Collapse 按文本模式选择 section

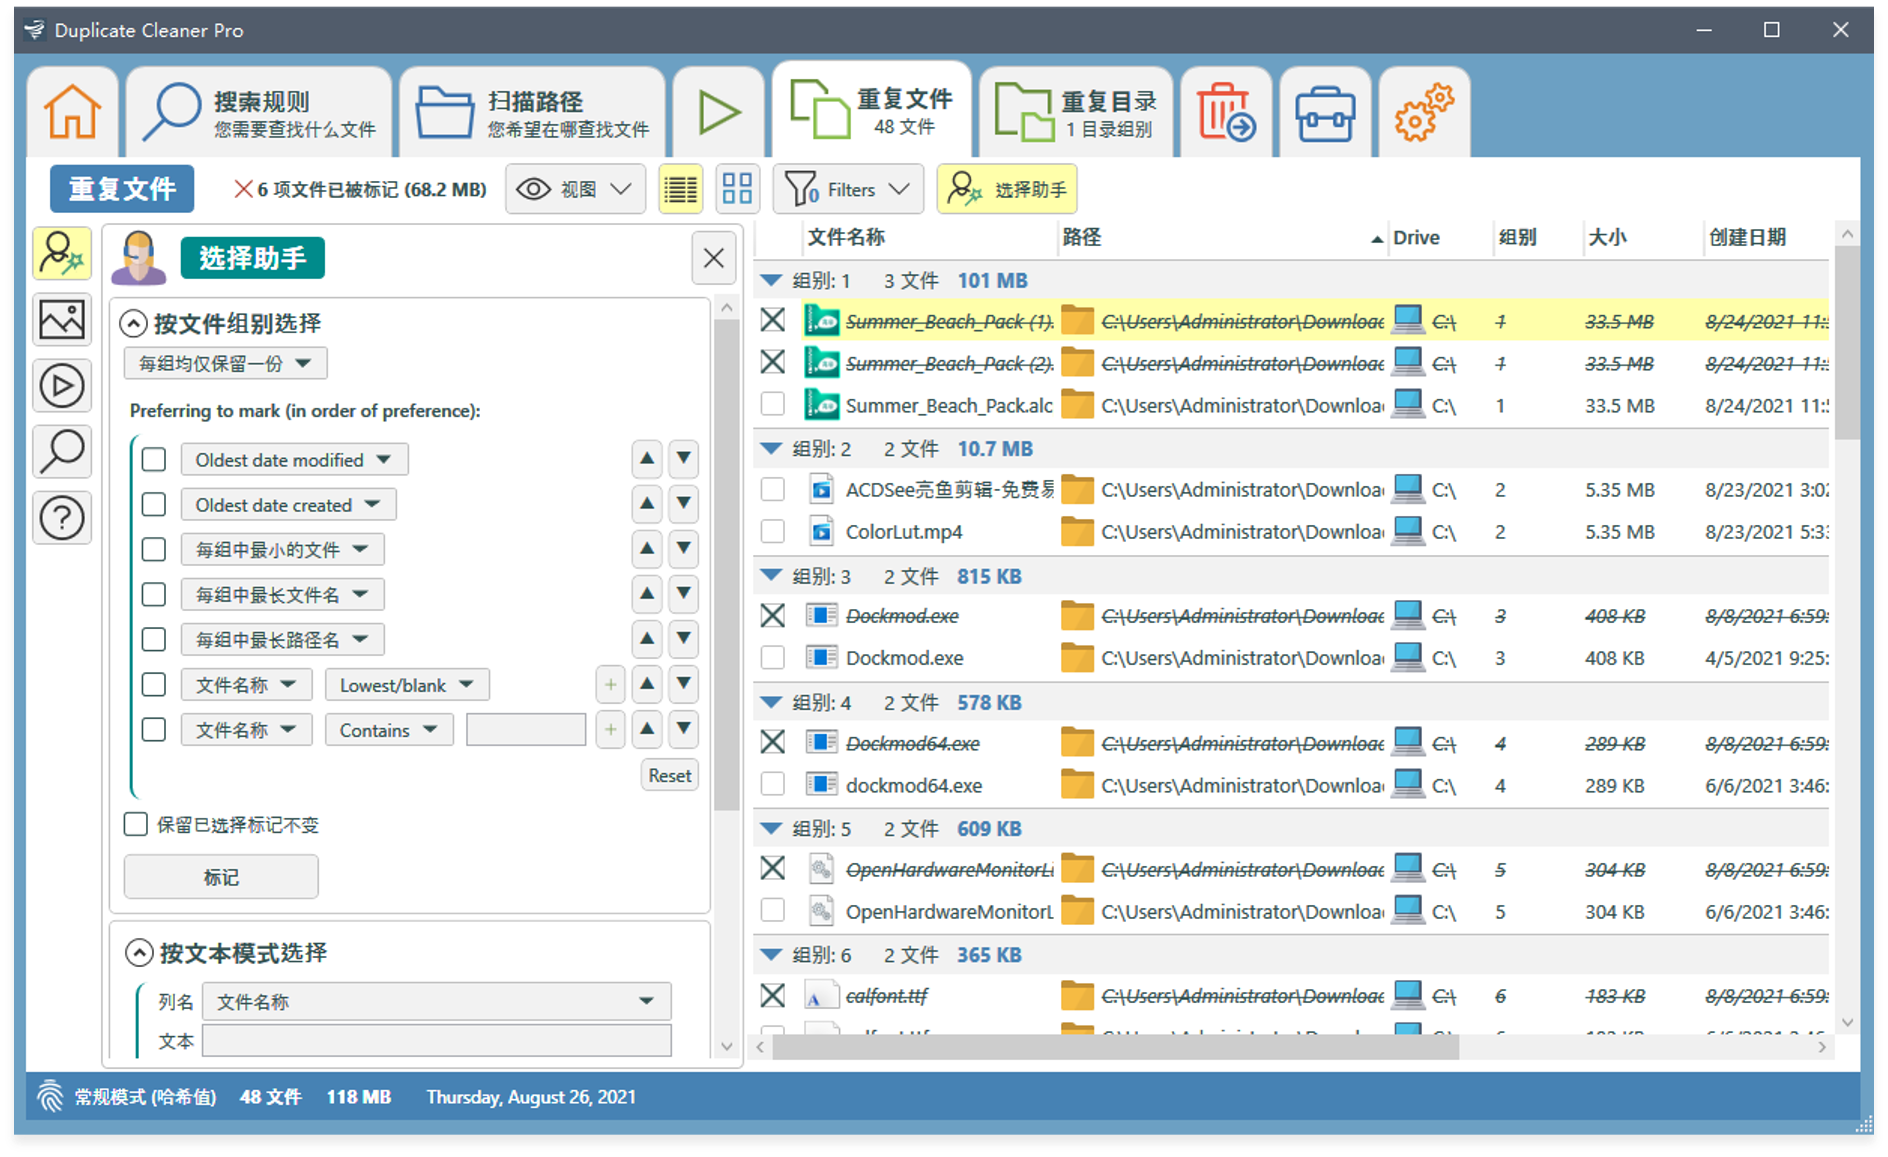click(139, 953)
